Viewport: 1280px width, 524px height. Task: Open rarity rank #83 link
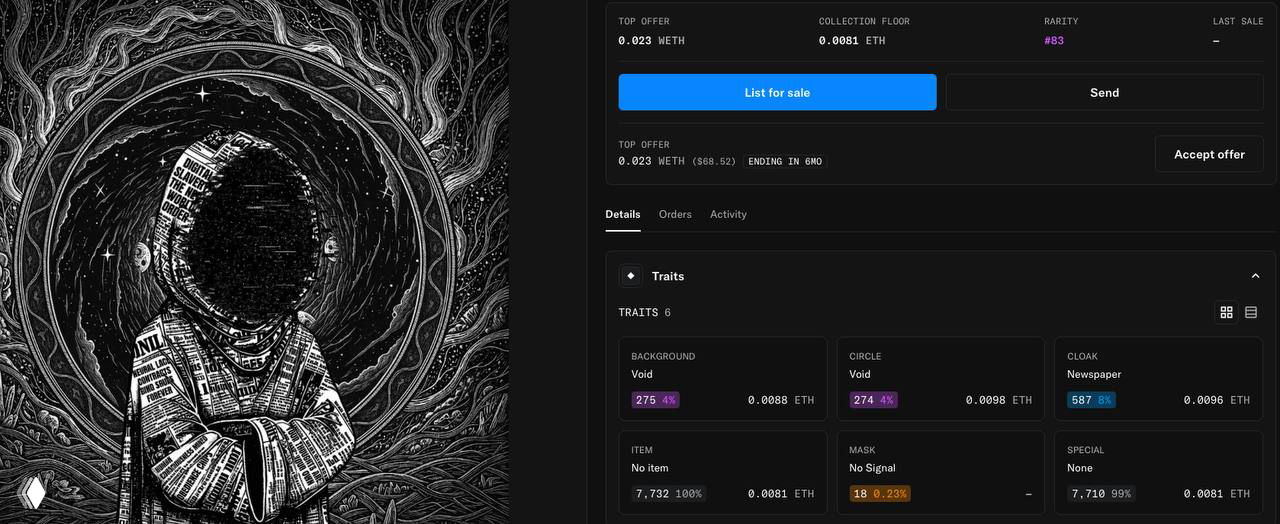(1054, 41)
